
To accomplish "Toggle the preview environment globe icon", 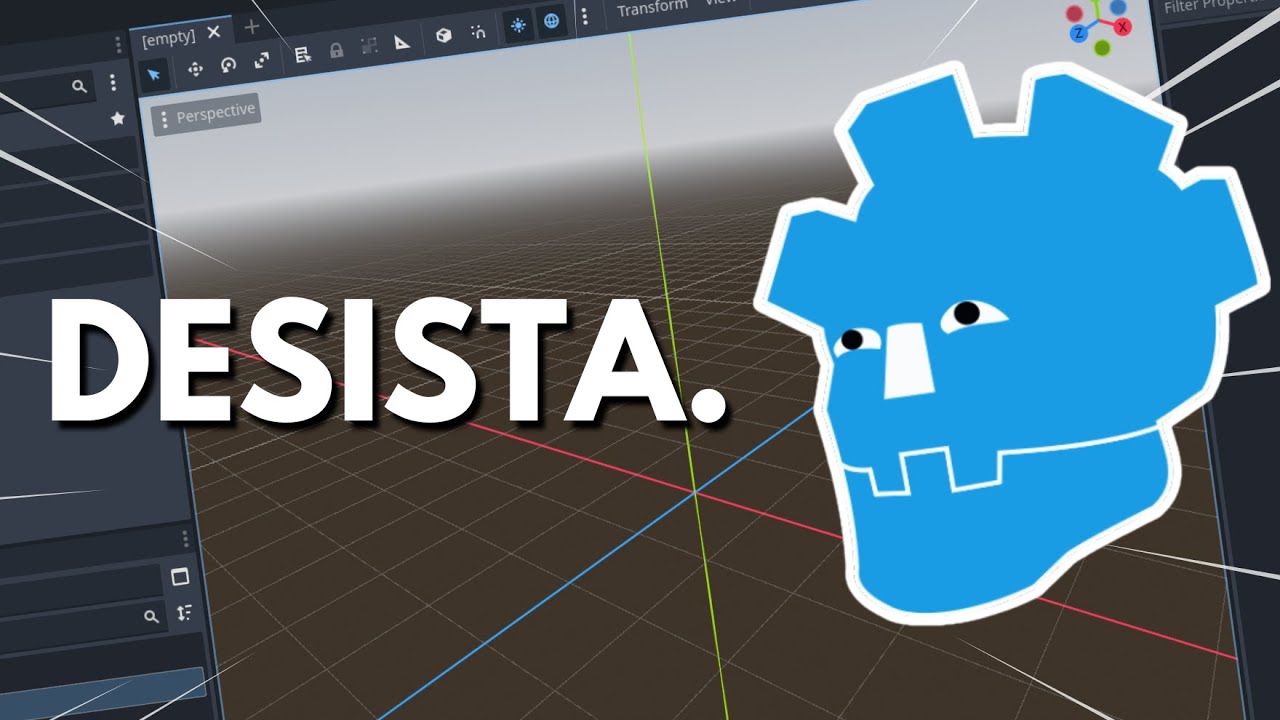I will (x=551, y=22).
